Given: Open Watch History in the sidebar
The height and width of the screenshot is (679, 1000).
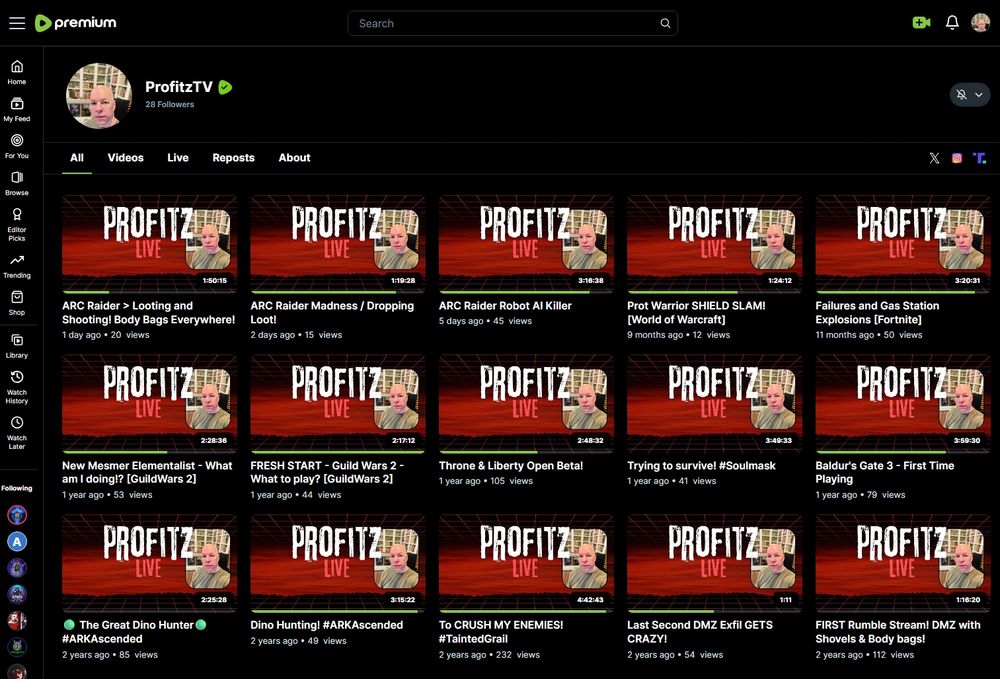Looking at the screenshot, I should click(x=17, y=387).
